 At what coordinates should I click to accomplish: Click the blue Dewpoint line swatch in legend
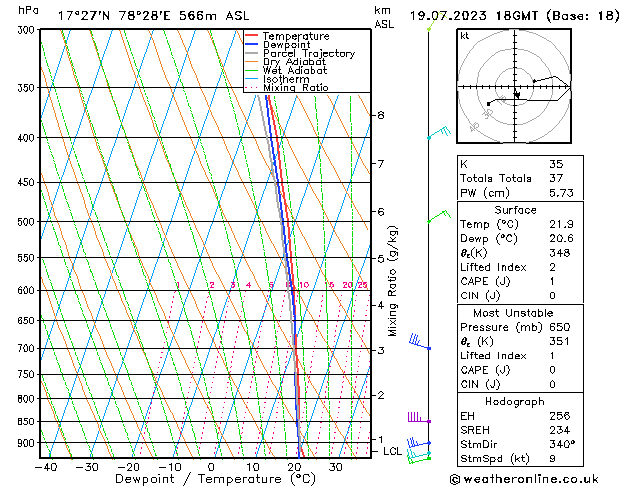(x=251, y=44)
